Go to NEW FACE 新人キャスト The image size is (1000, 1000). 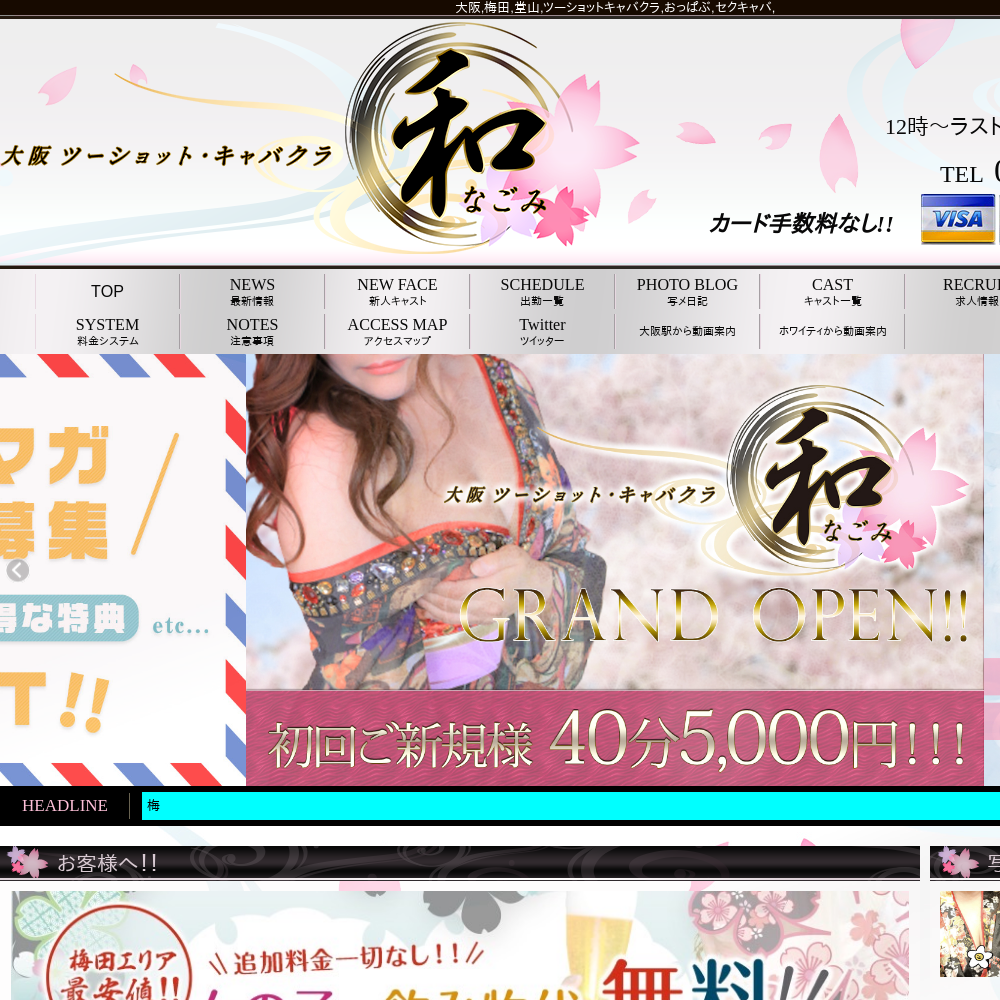tap(397, 292)
